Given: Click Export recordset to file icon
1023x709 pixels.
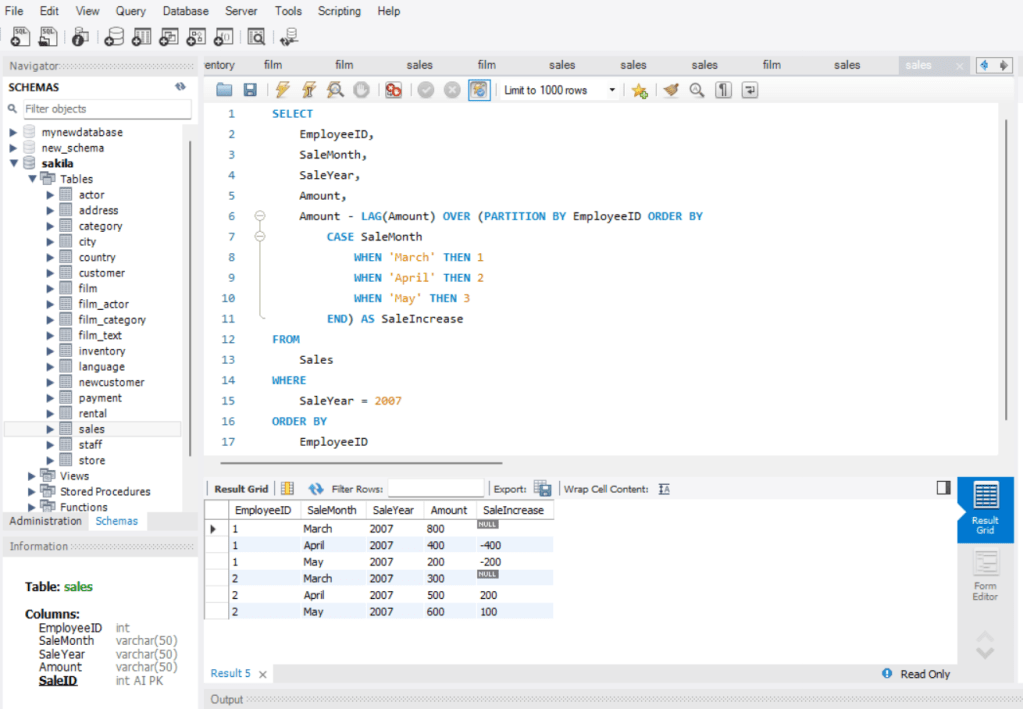Looking at the screenshot, I should point(543,489).
